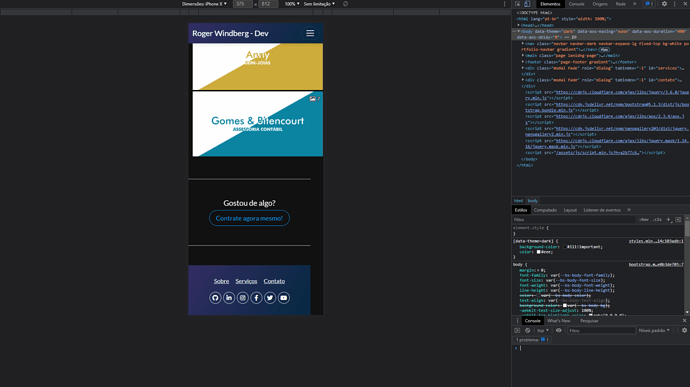Open DevTools settings gear
690x387 pixels.
(x=664, y=4)
